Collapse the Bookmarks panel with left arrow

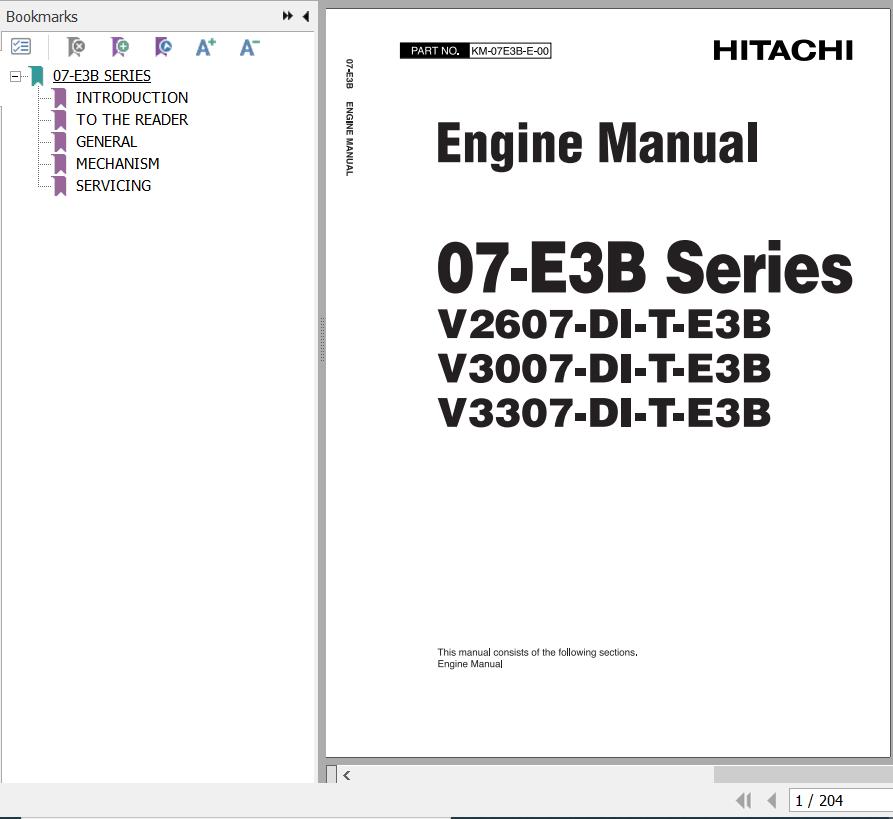[306, 16]
